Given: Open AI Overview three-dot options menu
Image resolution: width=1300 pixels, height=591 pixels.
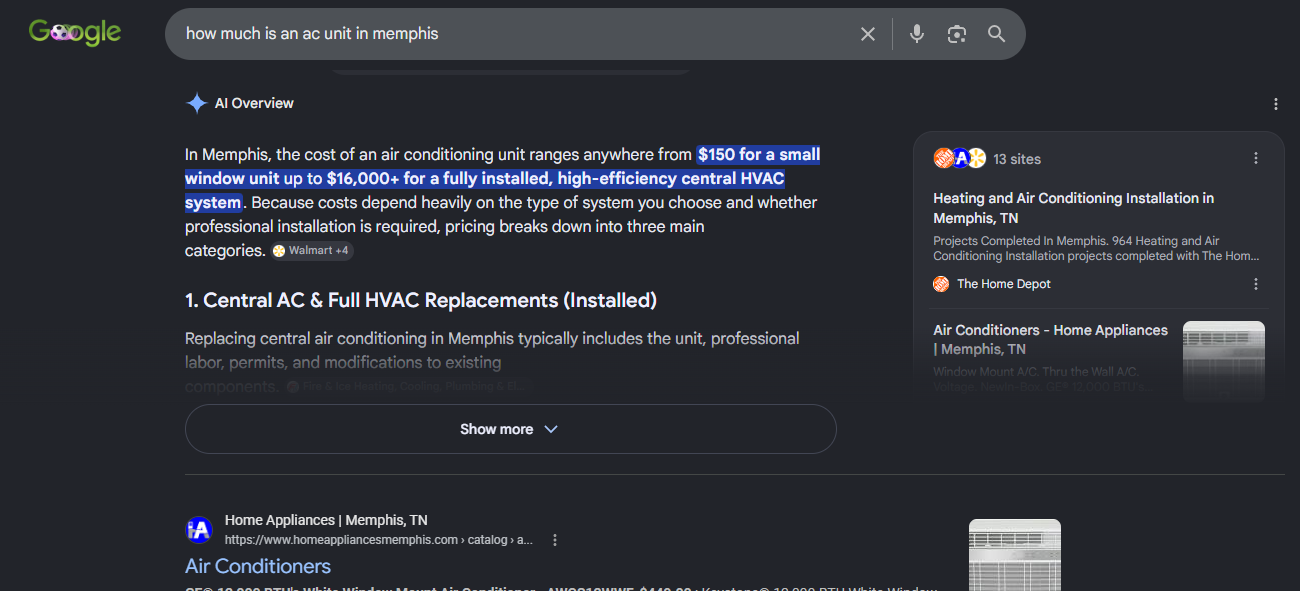Looking at the screenshot, I should click(x=1276, y=104).
